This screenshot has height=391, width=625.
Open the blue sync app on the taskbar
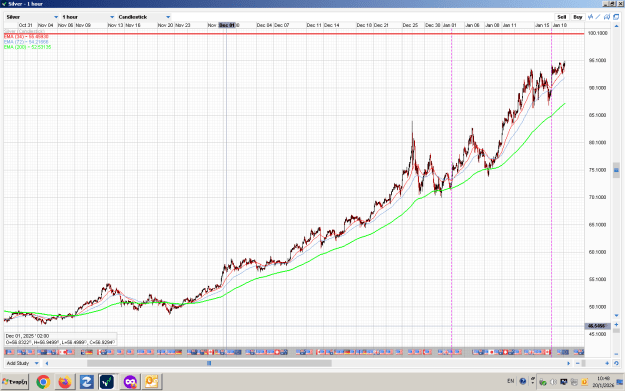click(x=86, y=382)
